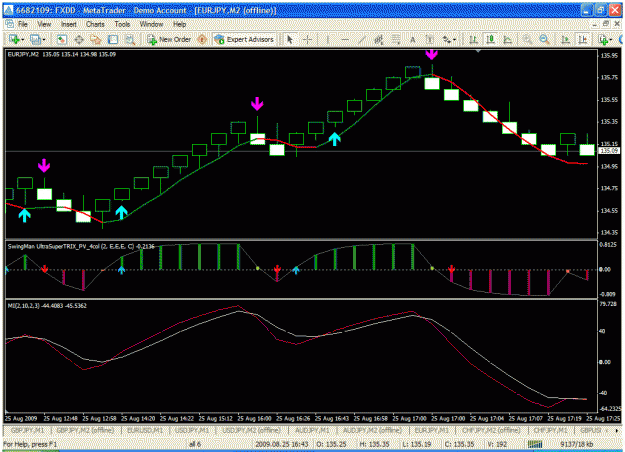Toggle chart auto scroll

(566, 39)
